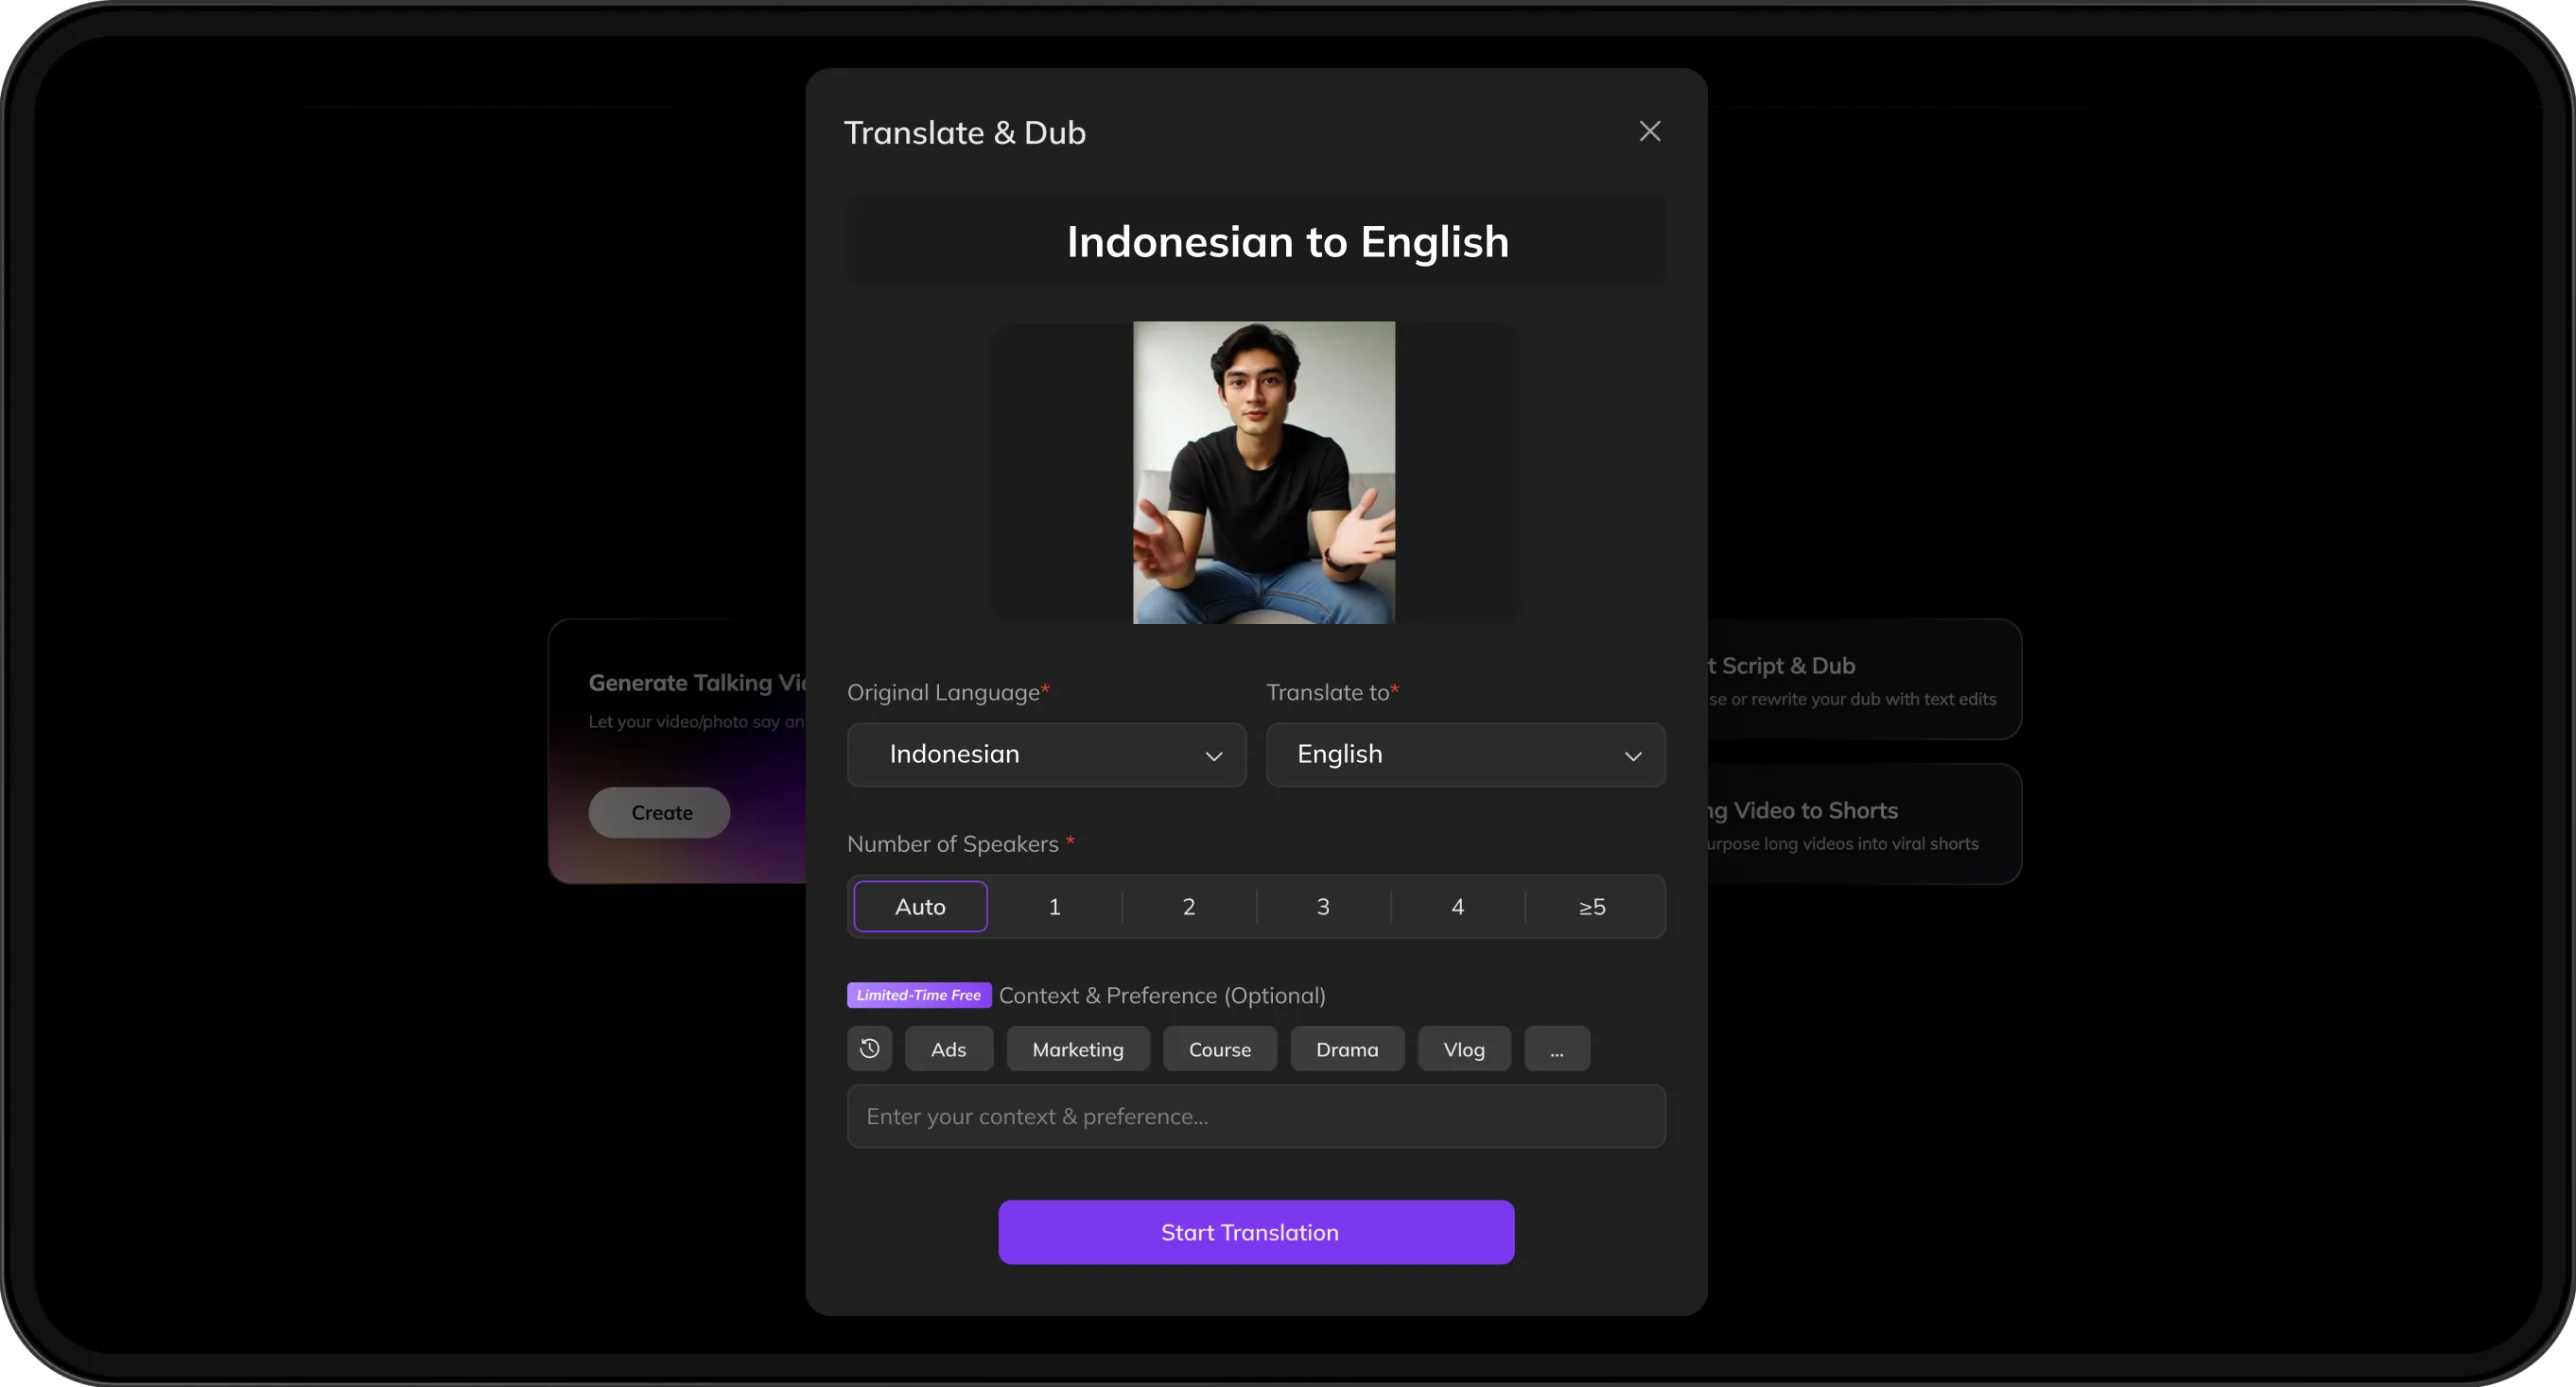2576x1387 pixels.
Task: Set number of speakers to 2
Action: pos(1188,906)
